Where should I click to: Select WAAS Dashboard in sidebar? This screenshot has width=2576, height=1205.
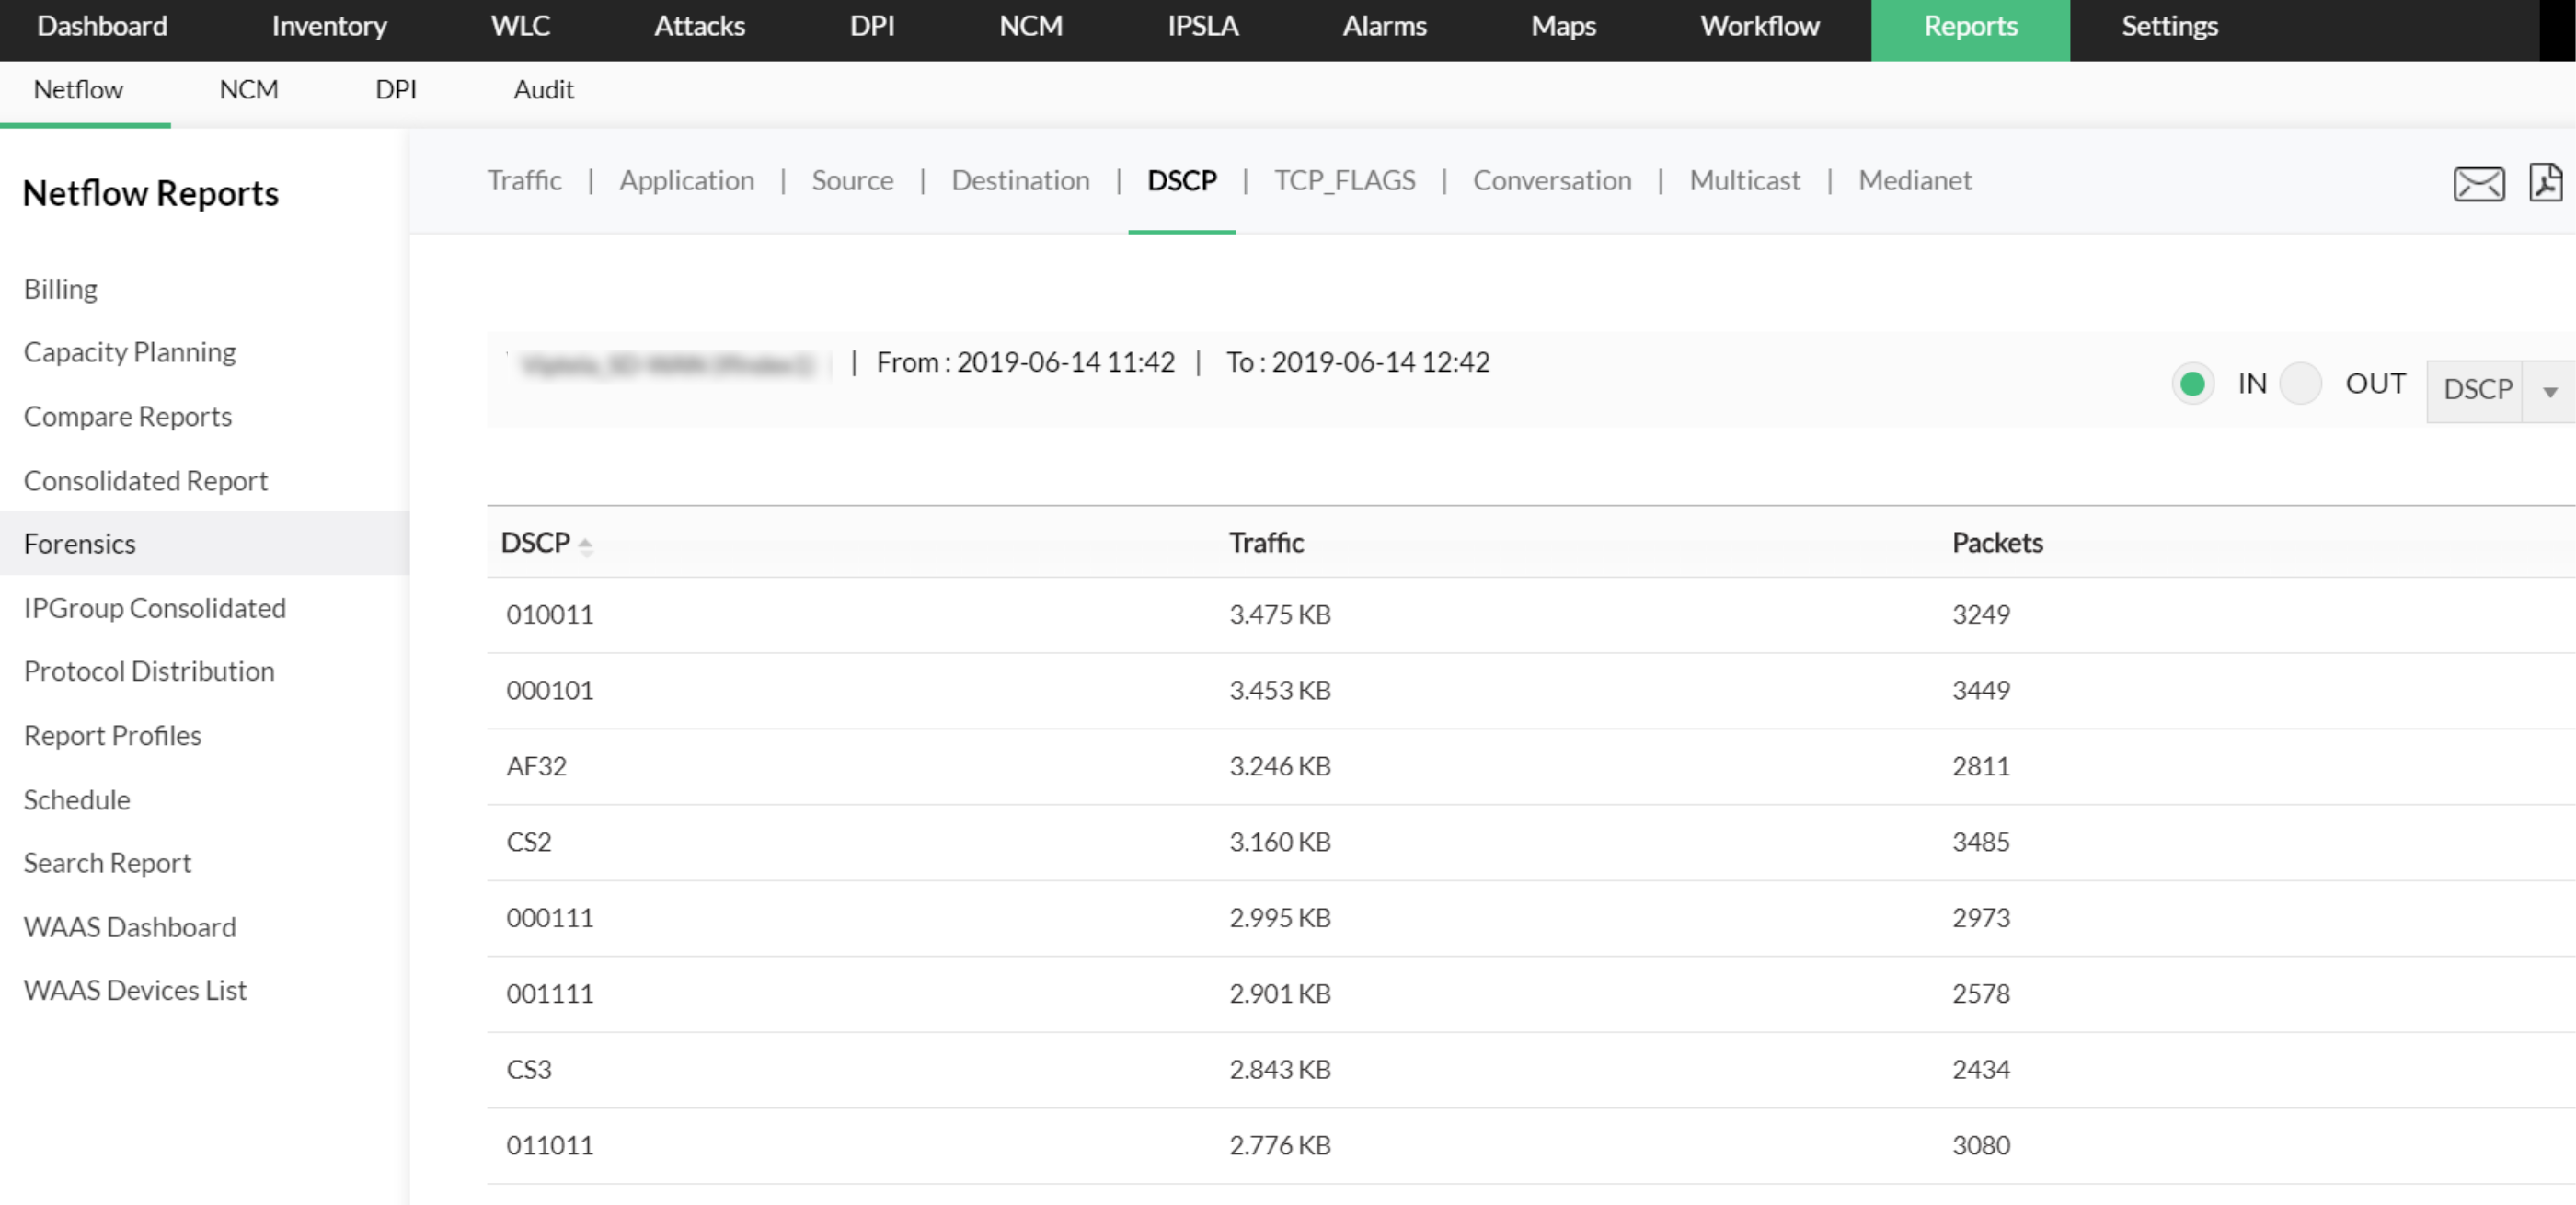point(130,927)
